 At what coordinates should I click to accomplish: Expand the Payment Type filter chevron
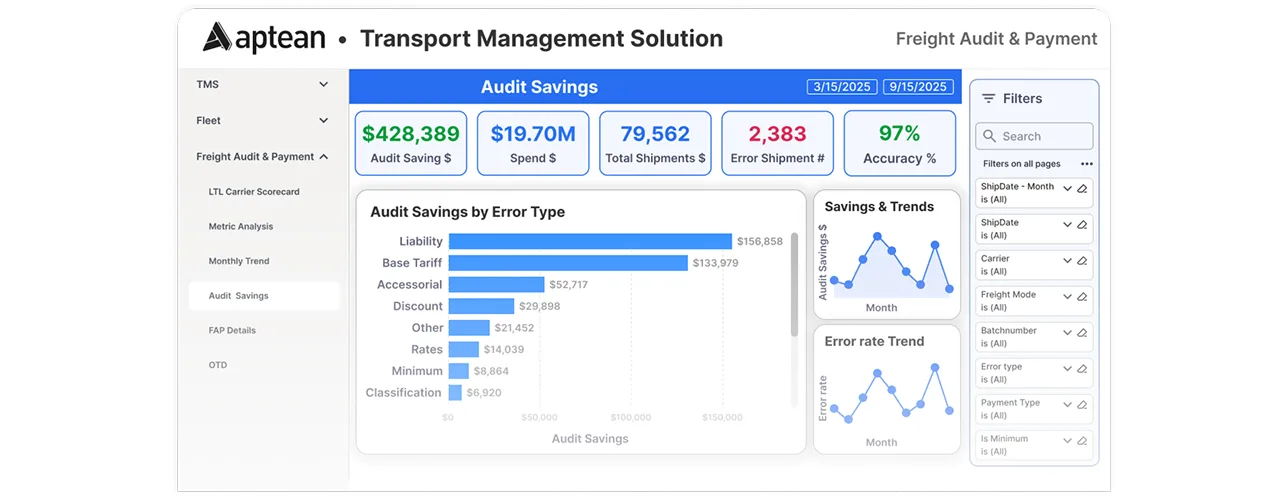tap(1067, 404)
